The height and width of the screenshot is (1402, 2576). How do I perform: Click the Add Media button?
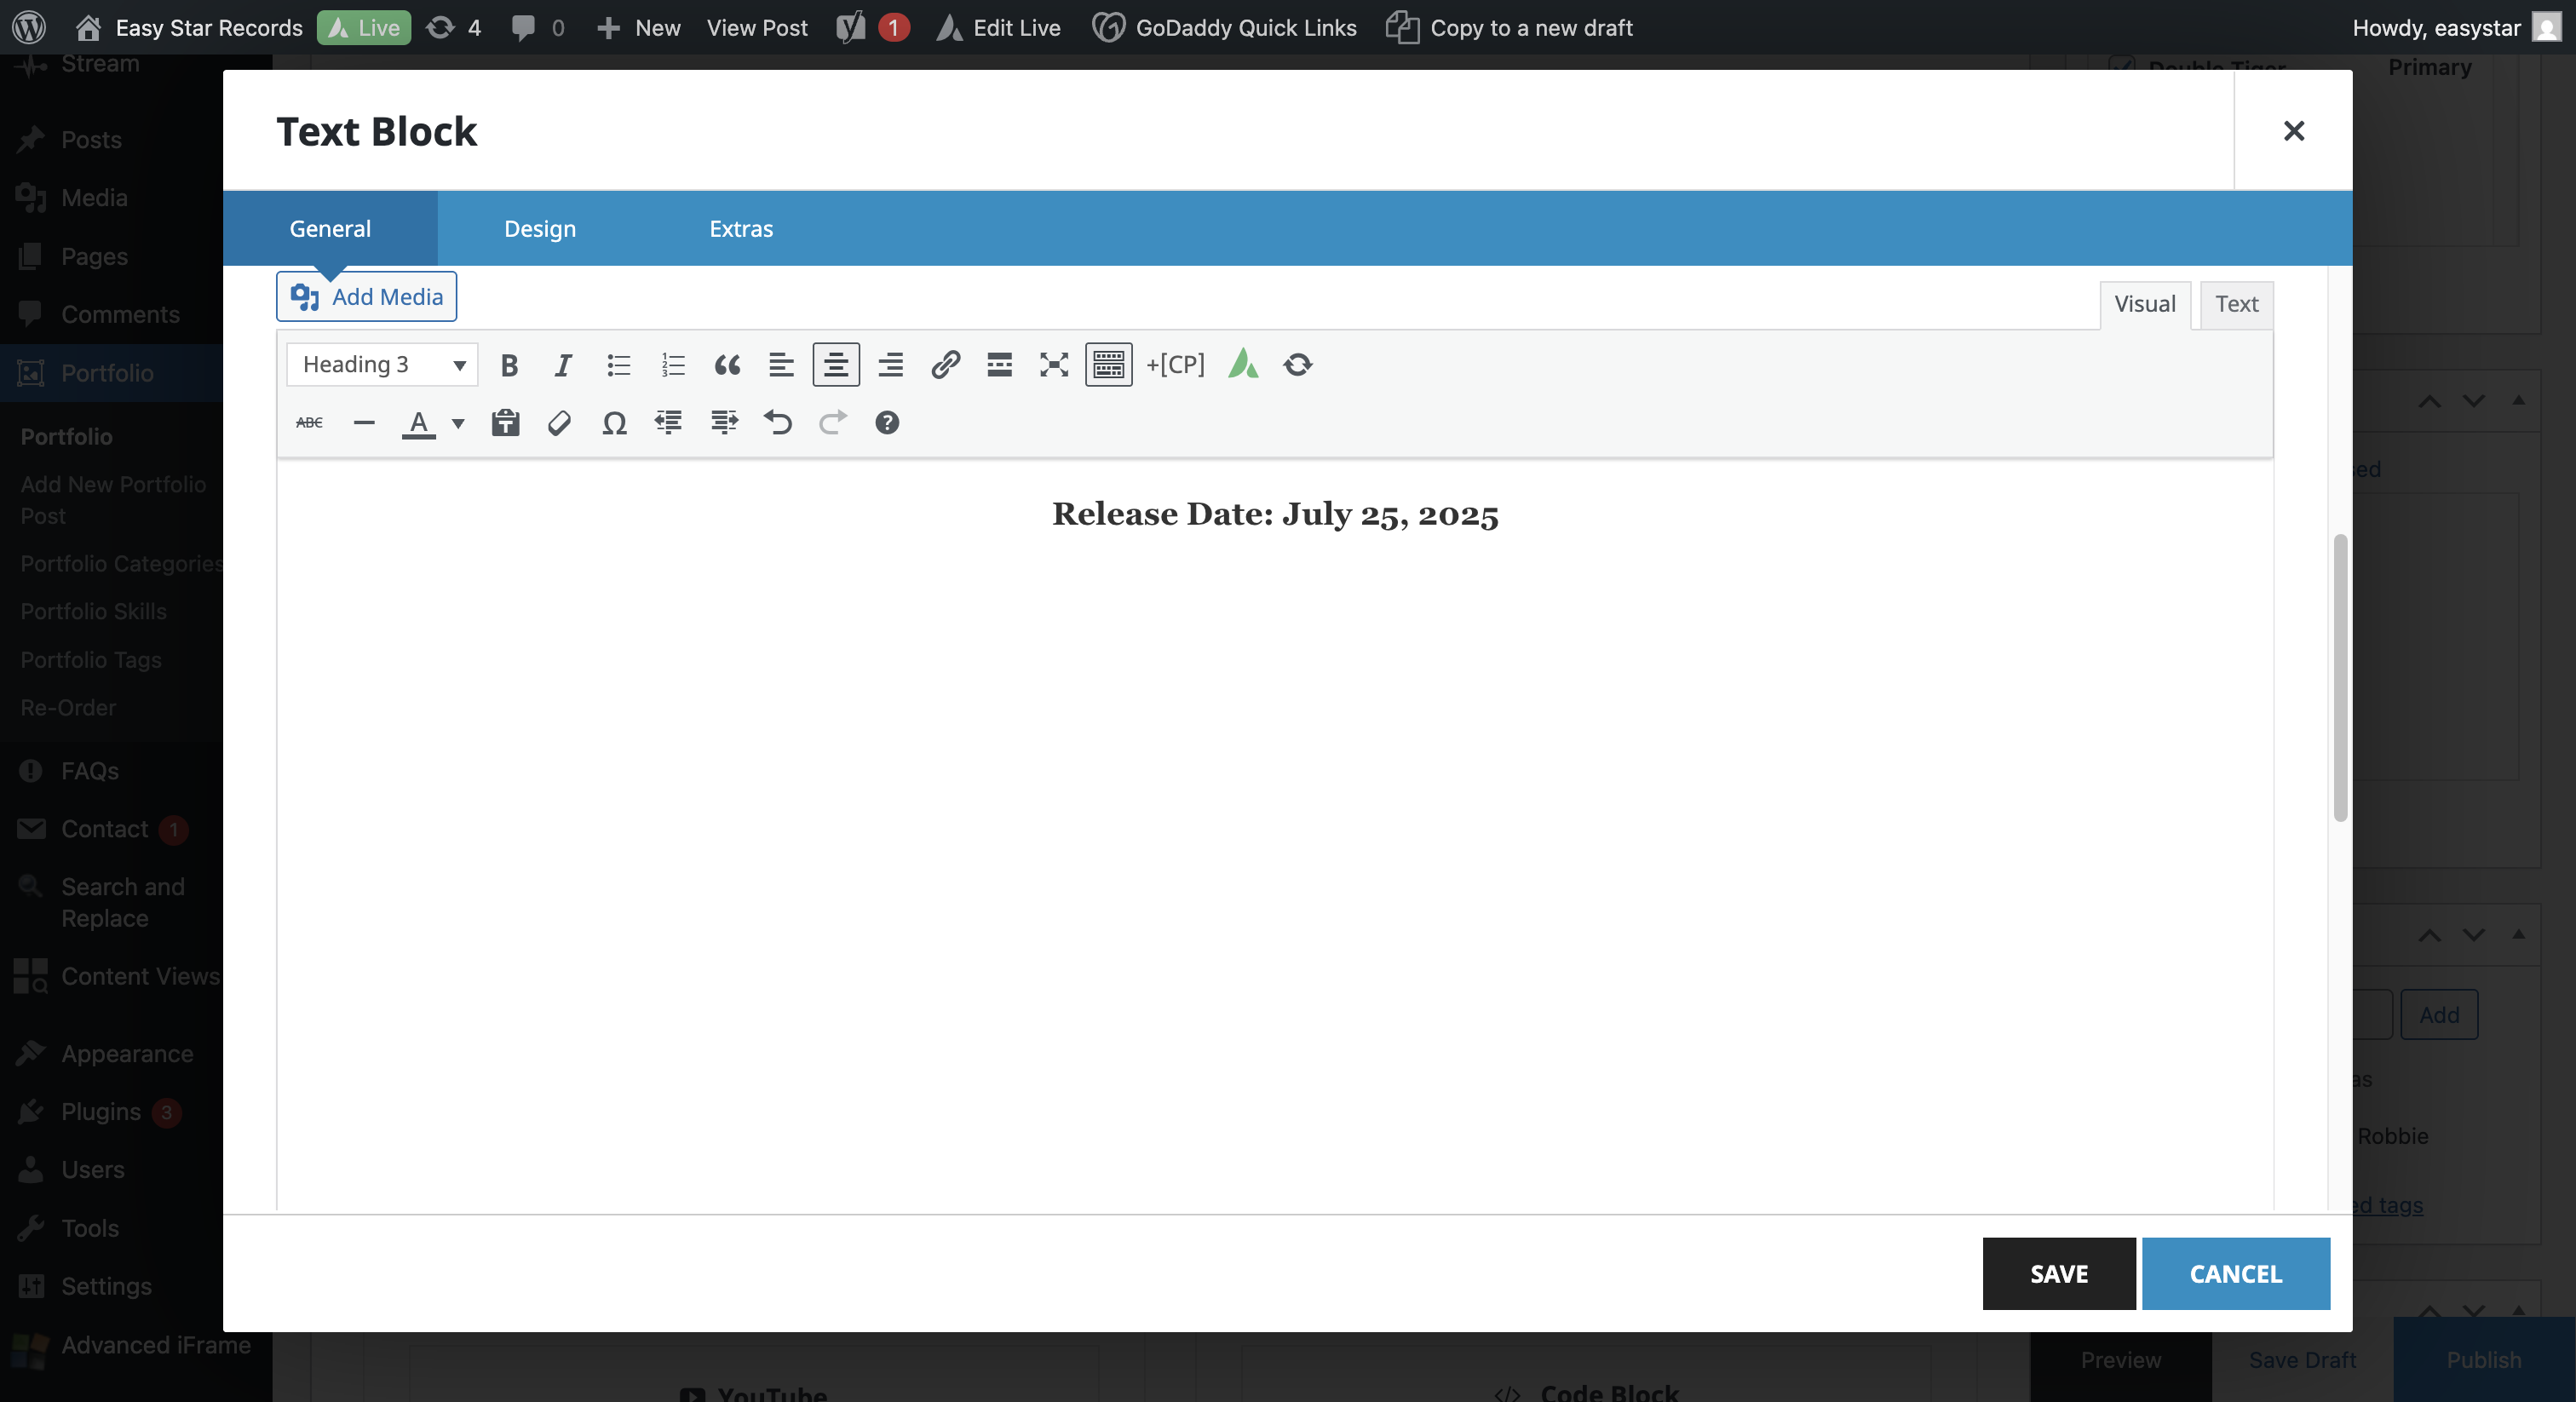[366, 297]
